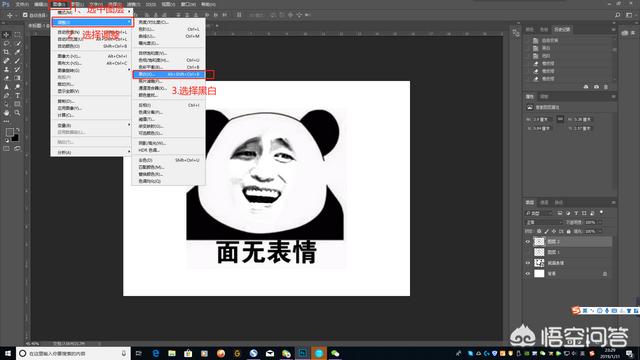Open the 文件(F) menu in menu bar
The image size is (640, 360).
tap(22, 4)
